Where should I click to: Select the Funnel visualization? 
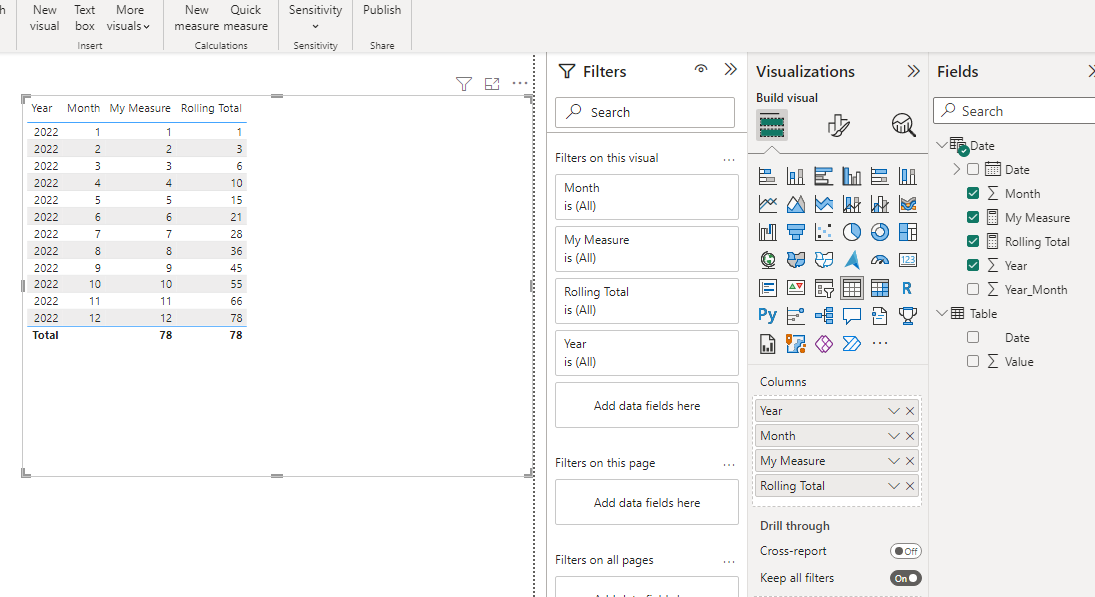coord(795,233)
